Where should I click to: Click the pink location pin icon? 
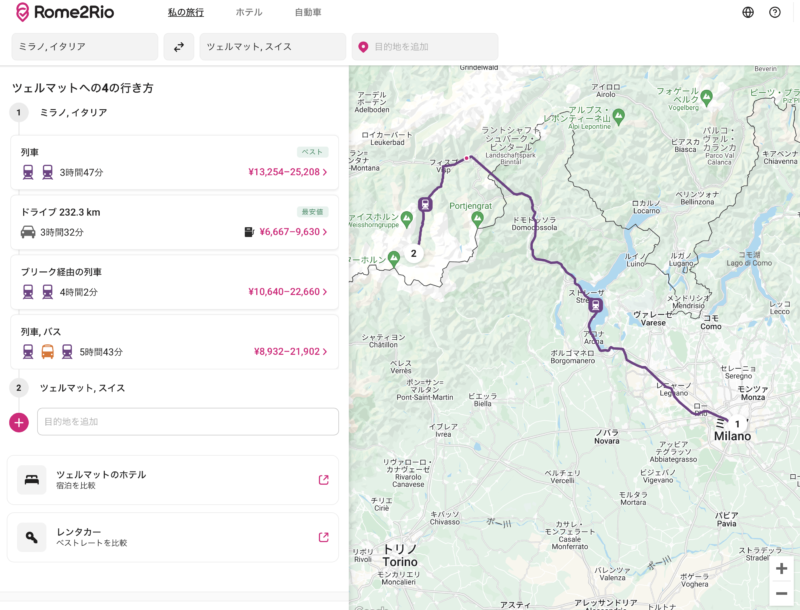point(363,47)
